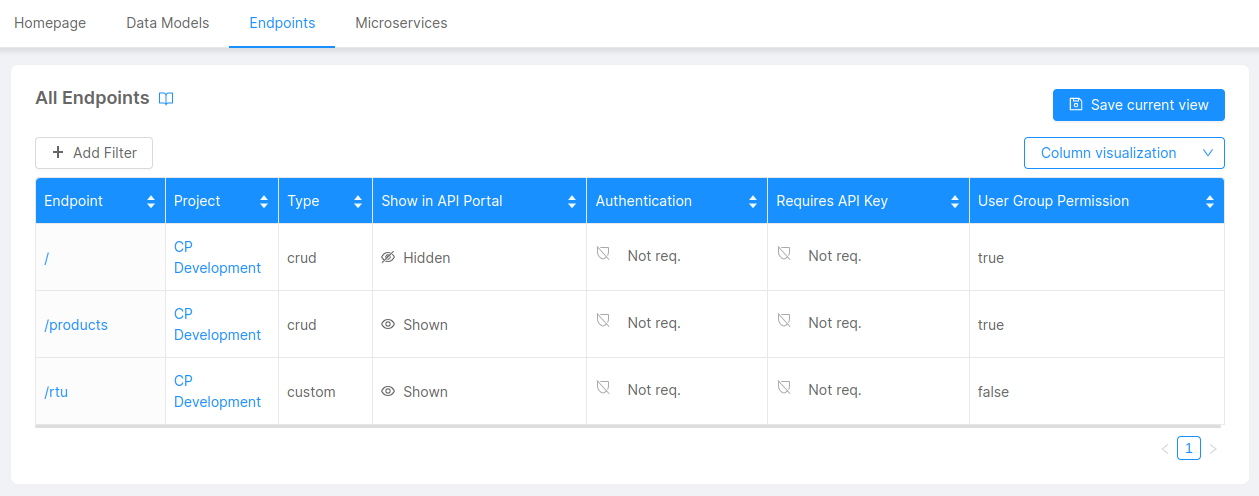Screen dimensions: 1259x496
Task: Go to next page arrow in pagination
Action: (1213, 449)
